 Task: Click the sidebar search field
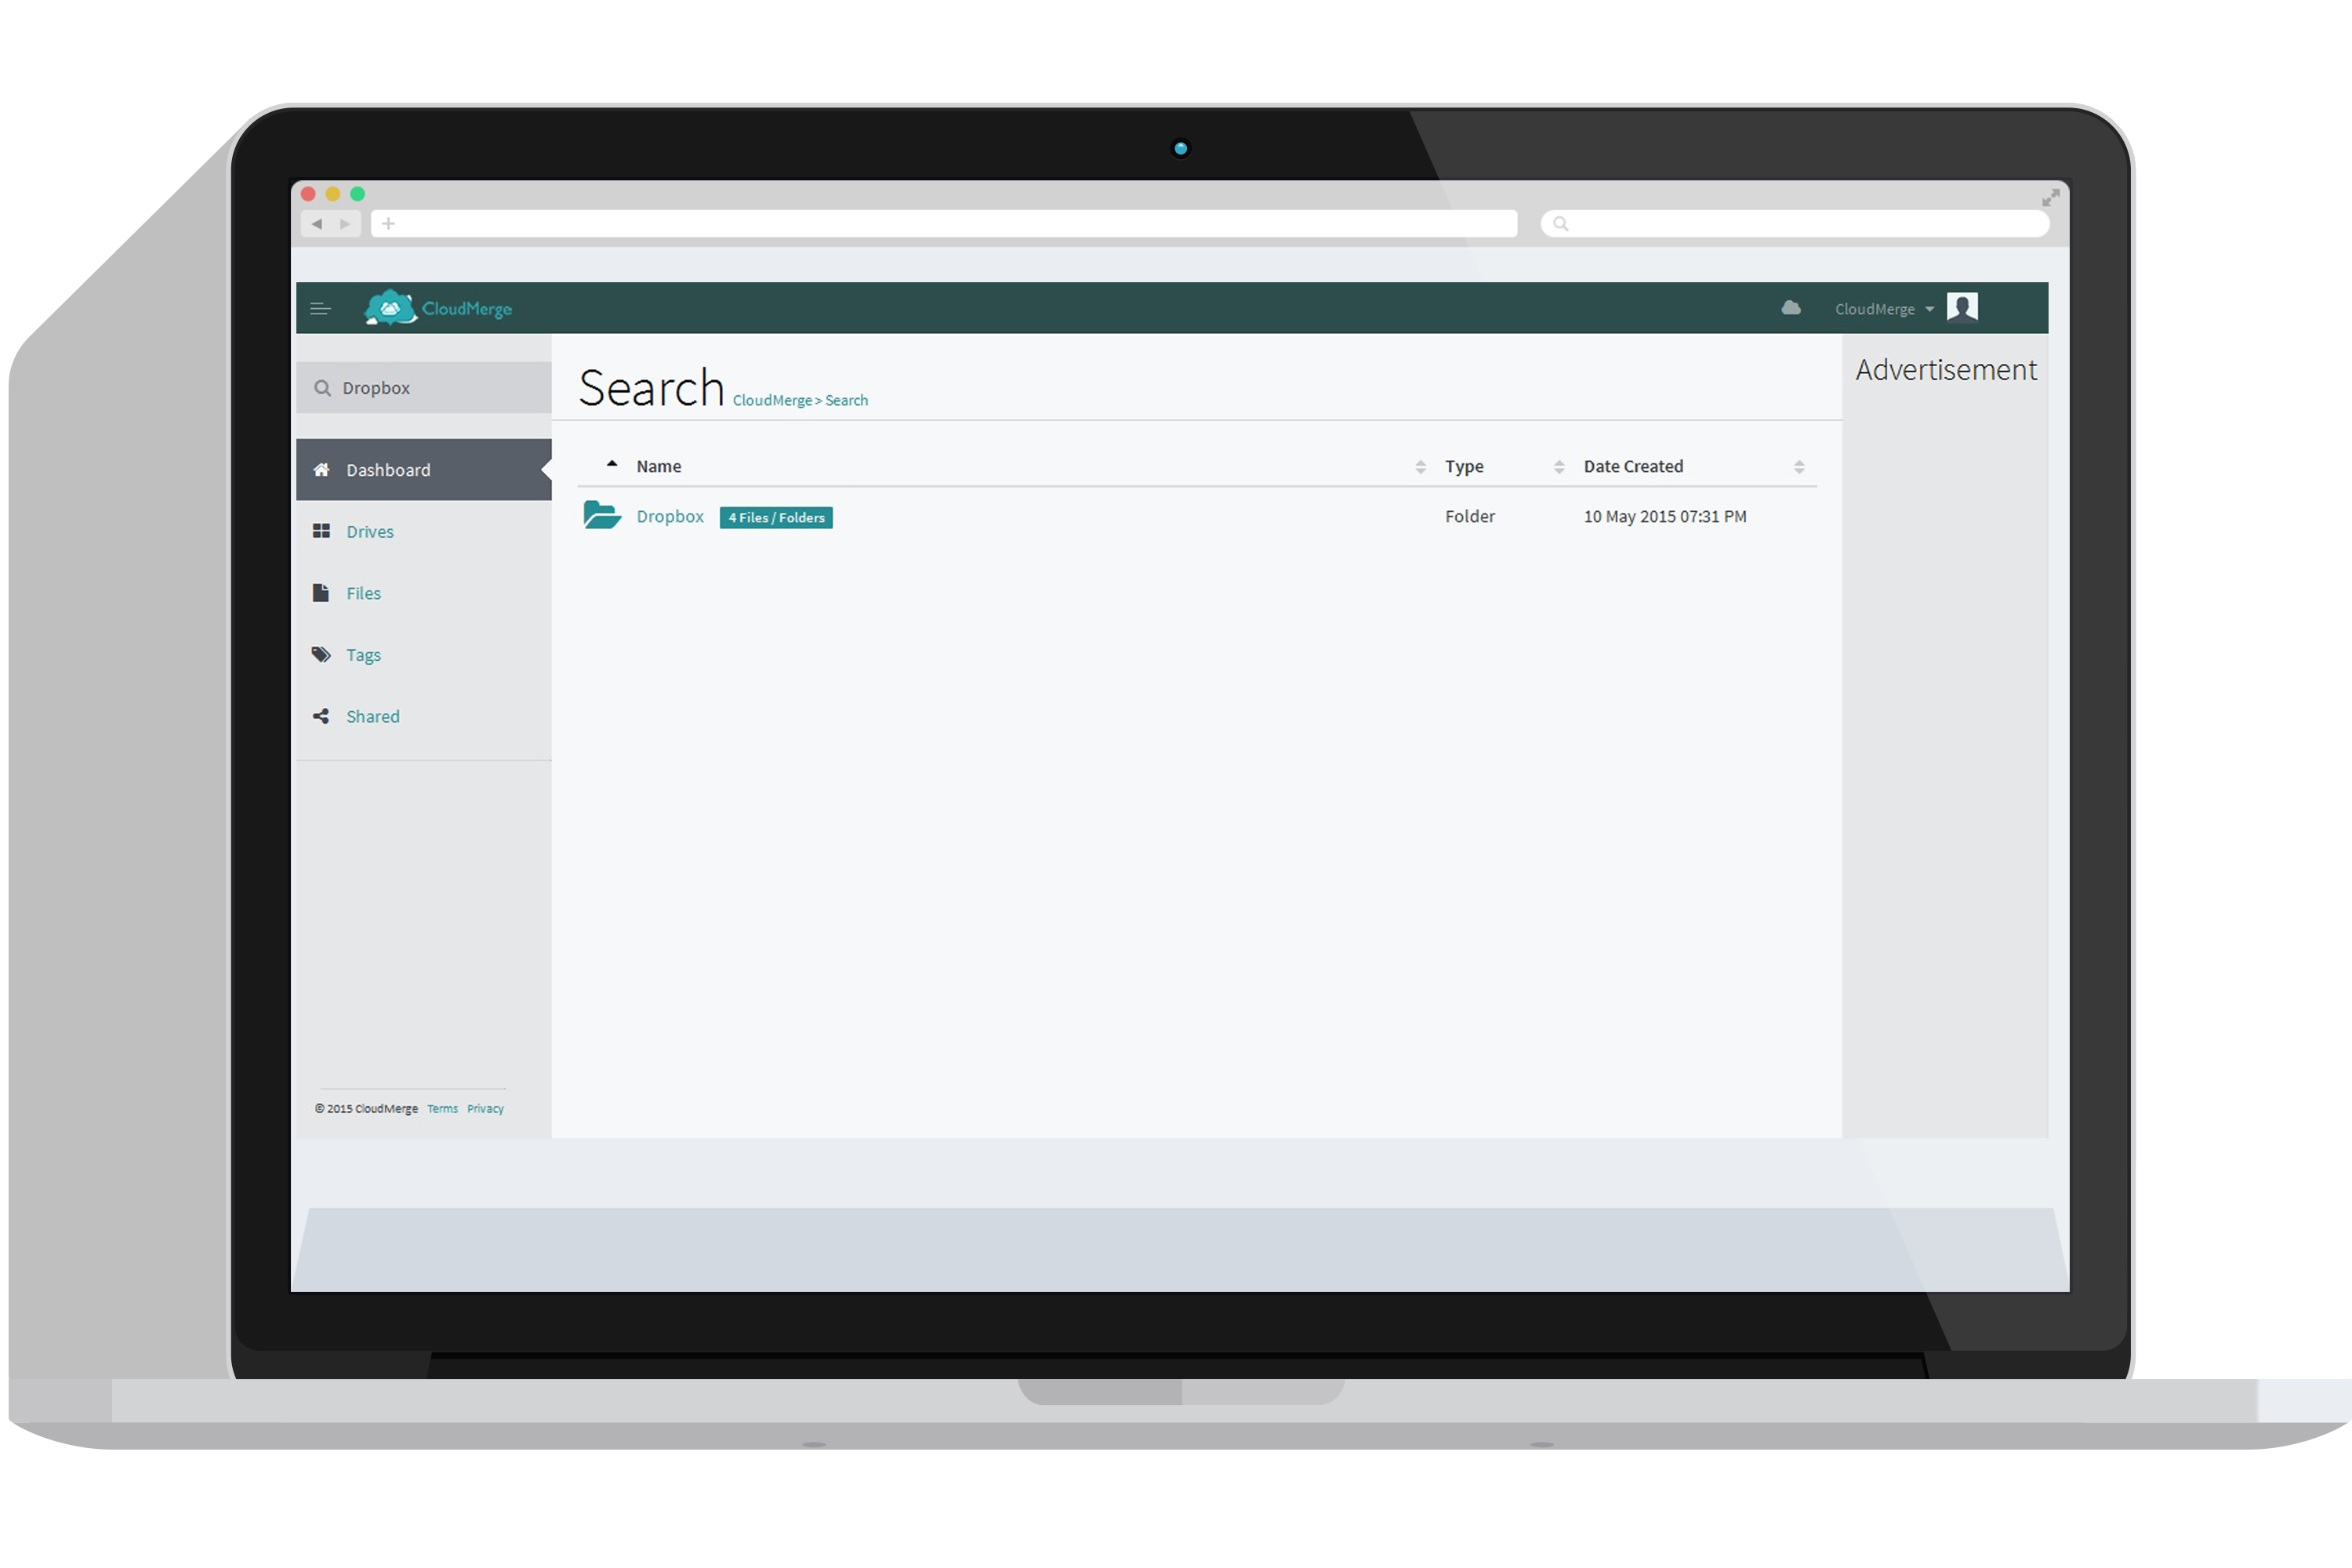(440, 388)
